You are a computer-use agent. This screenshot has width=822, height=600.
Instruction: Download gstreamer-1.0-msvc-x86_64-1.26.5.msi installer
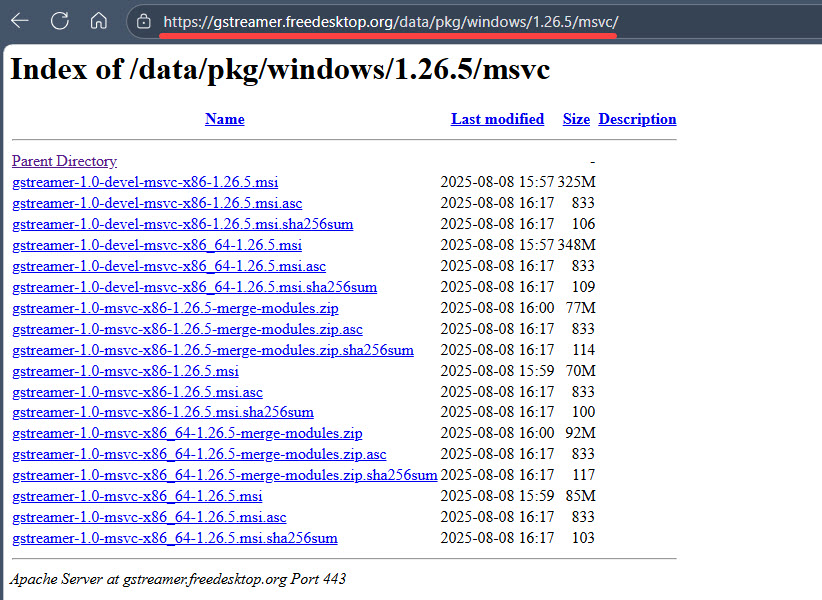point(137,496)
